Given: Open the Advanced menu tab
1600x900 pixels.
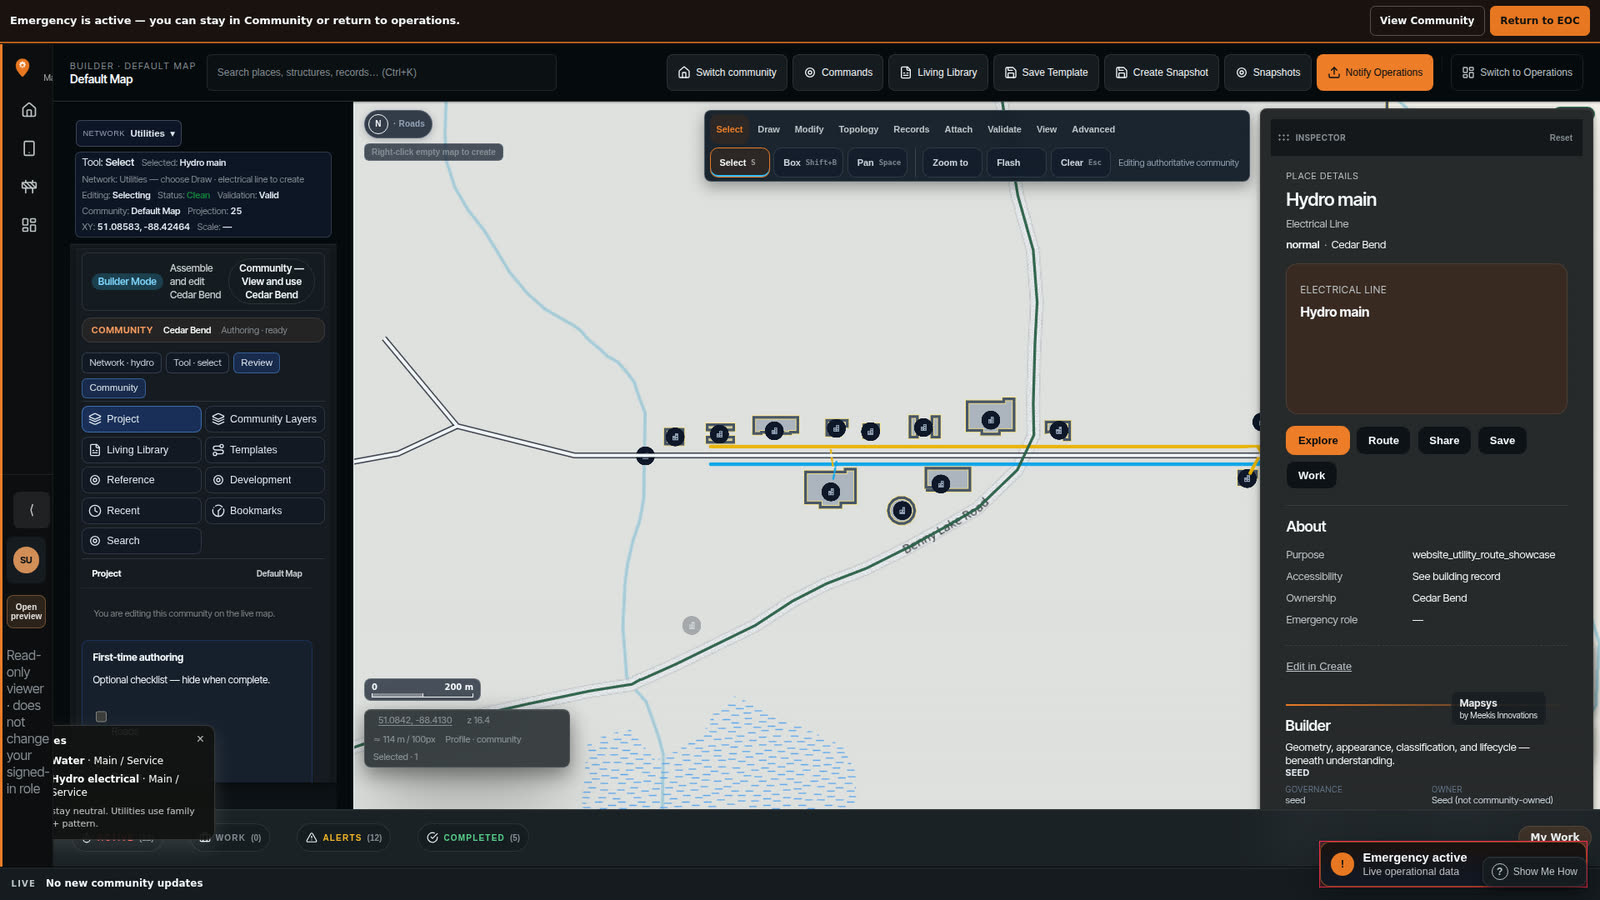Looking at the screenshot, I should 1093,129.
